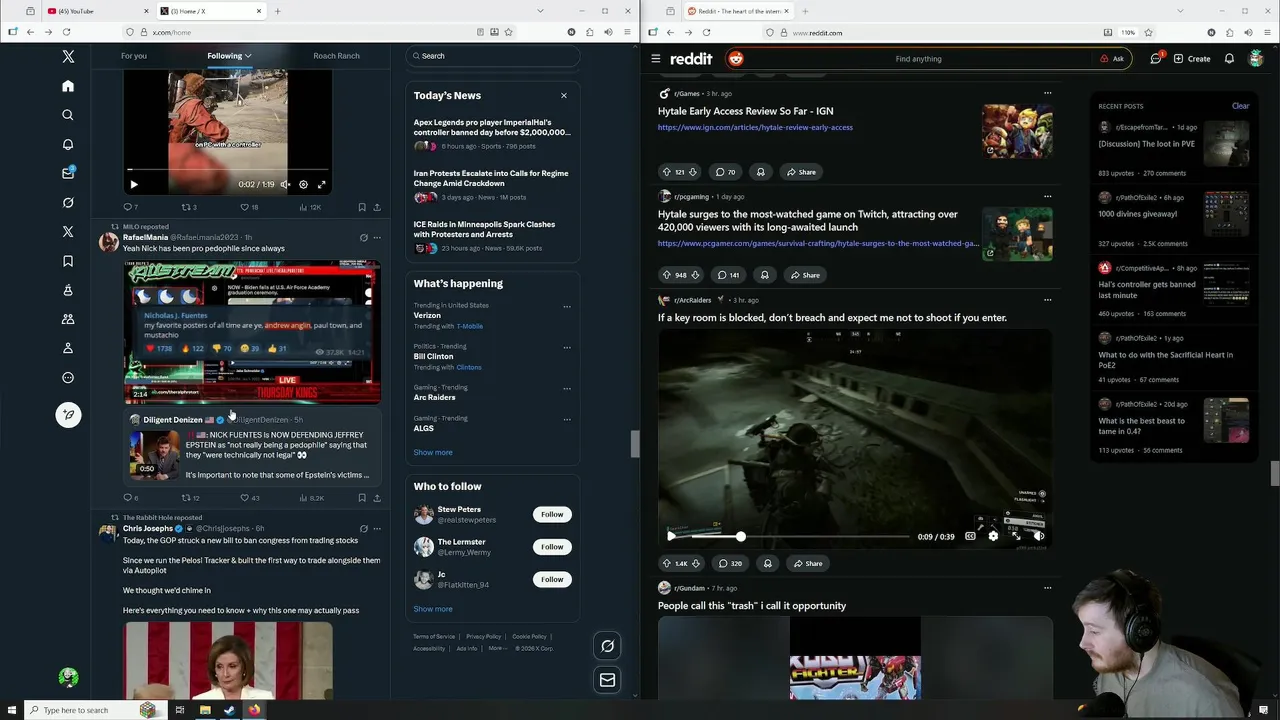Image resolution: width=1280 pixels, height=720 pixels.
Task: Click the X Search input field
Action: 493,56
